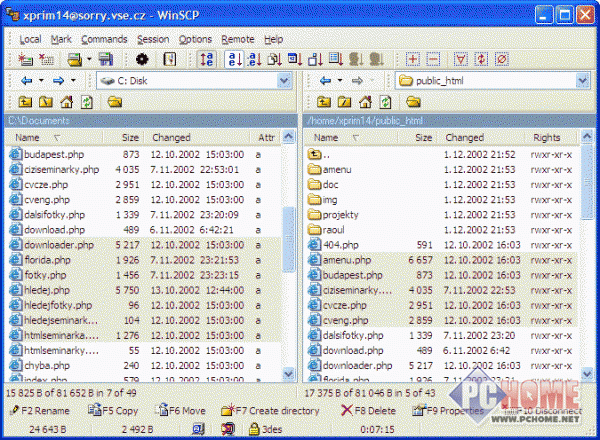Click the Restore selection toolbar icon

click(461, 59)
